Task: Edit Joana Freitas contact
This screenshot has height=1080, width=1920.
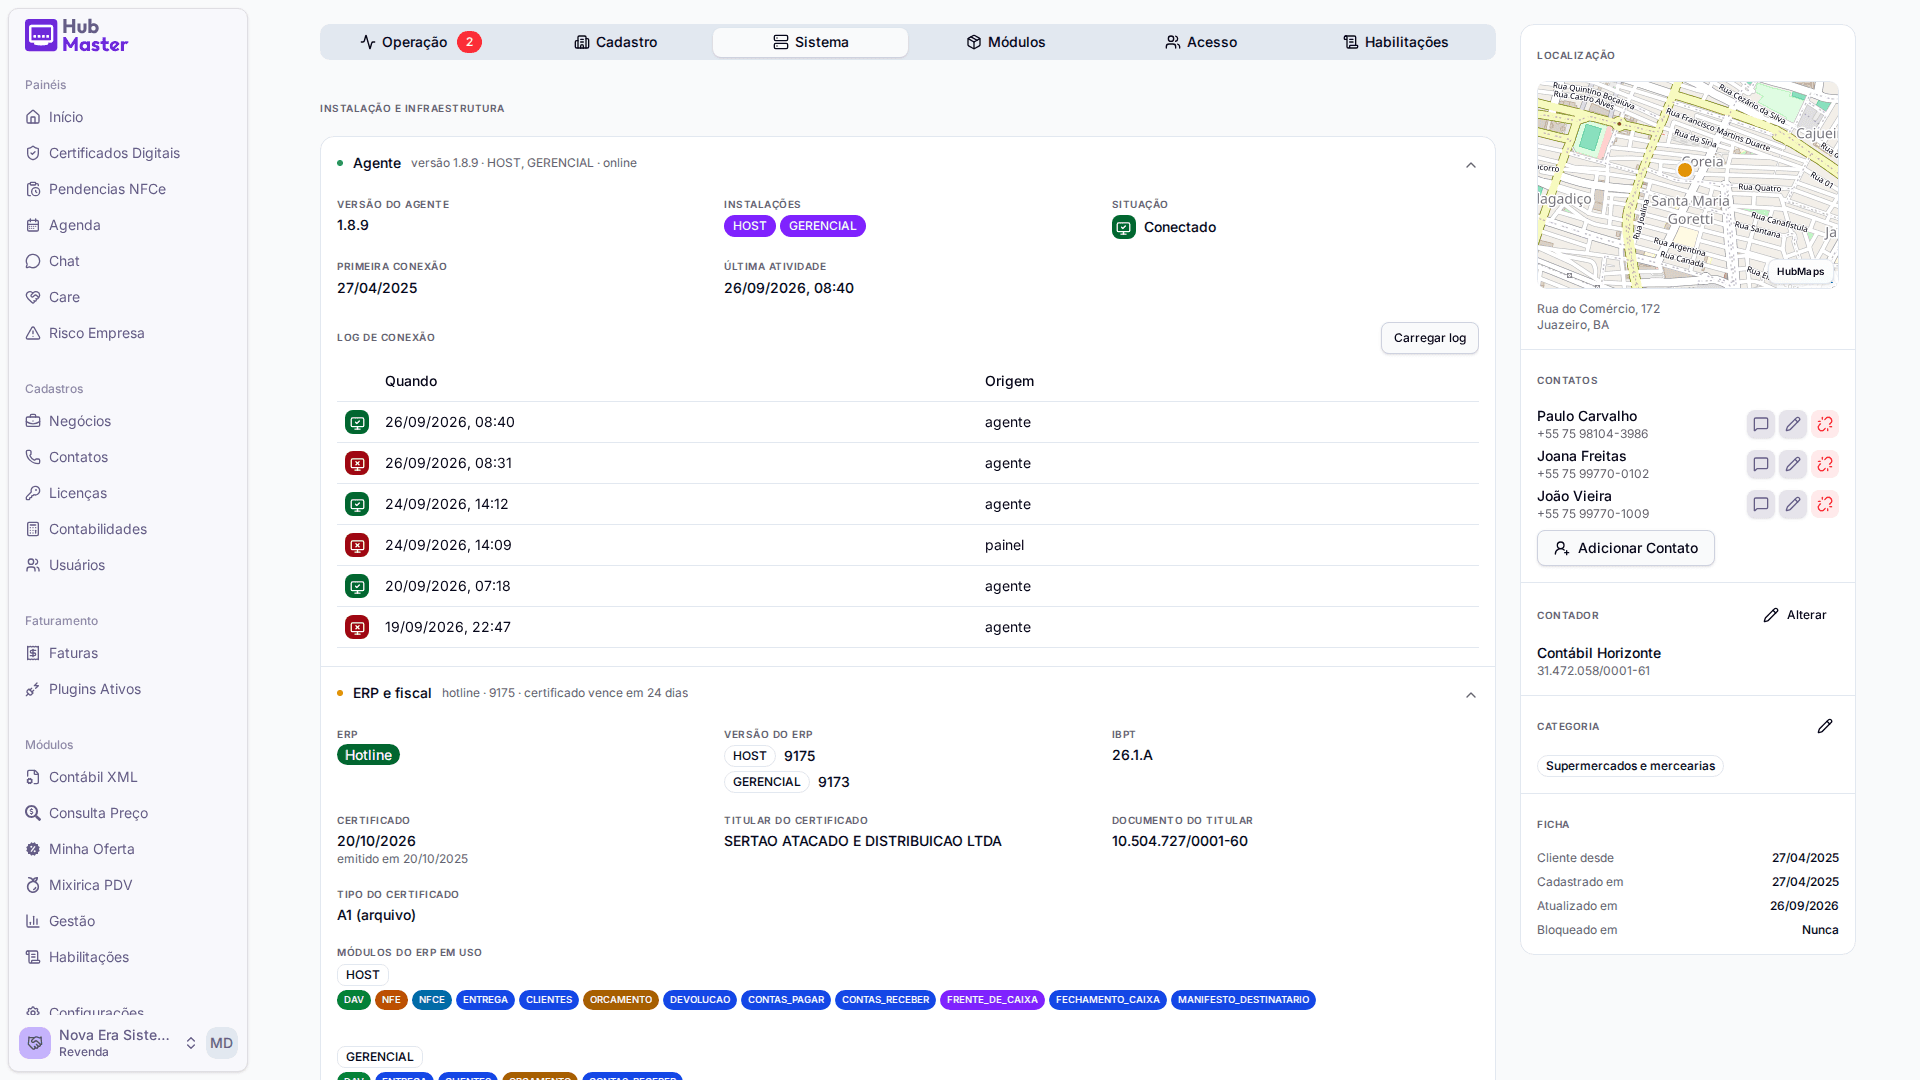Action: click(1792, 464)
